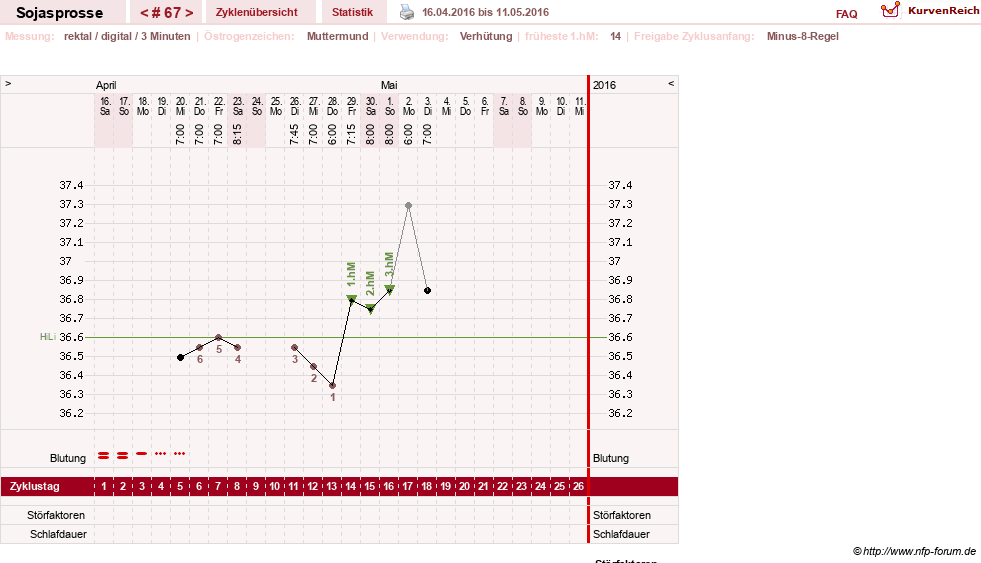Click the 3.hM green triangle marker
Image resolution: width=981 pixels, height=563 pixels.
point(390,290)
